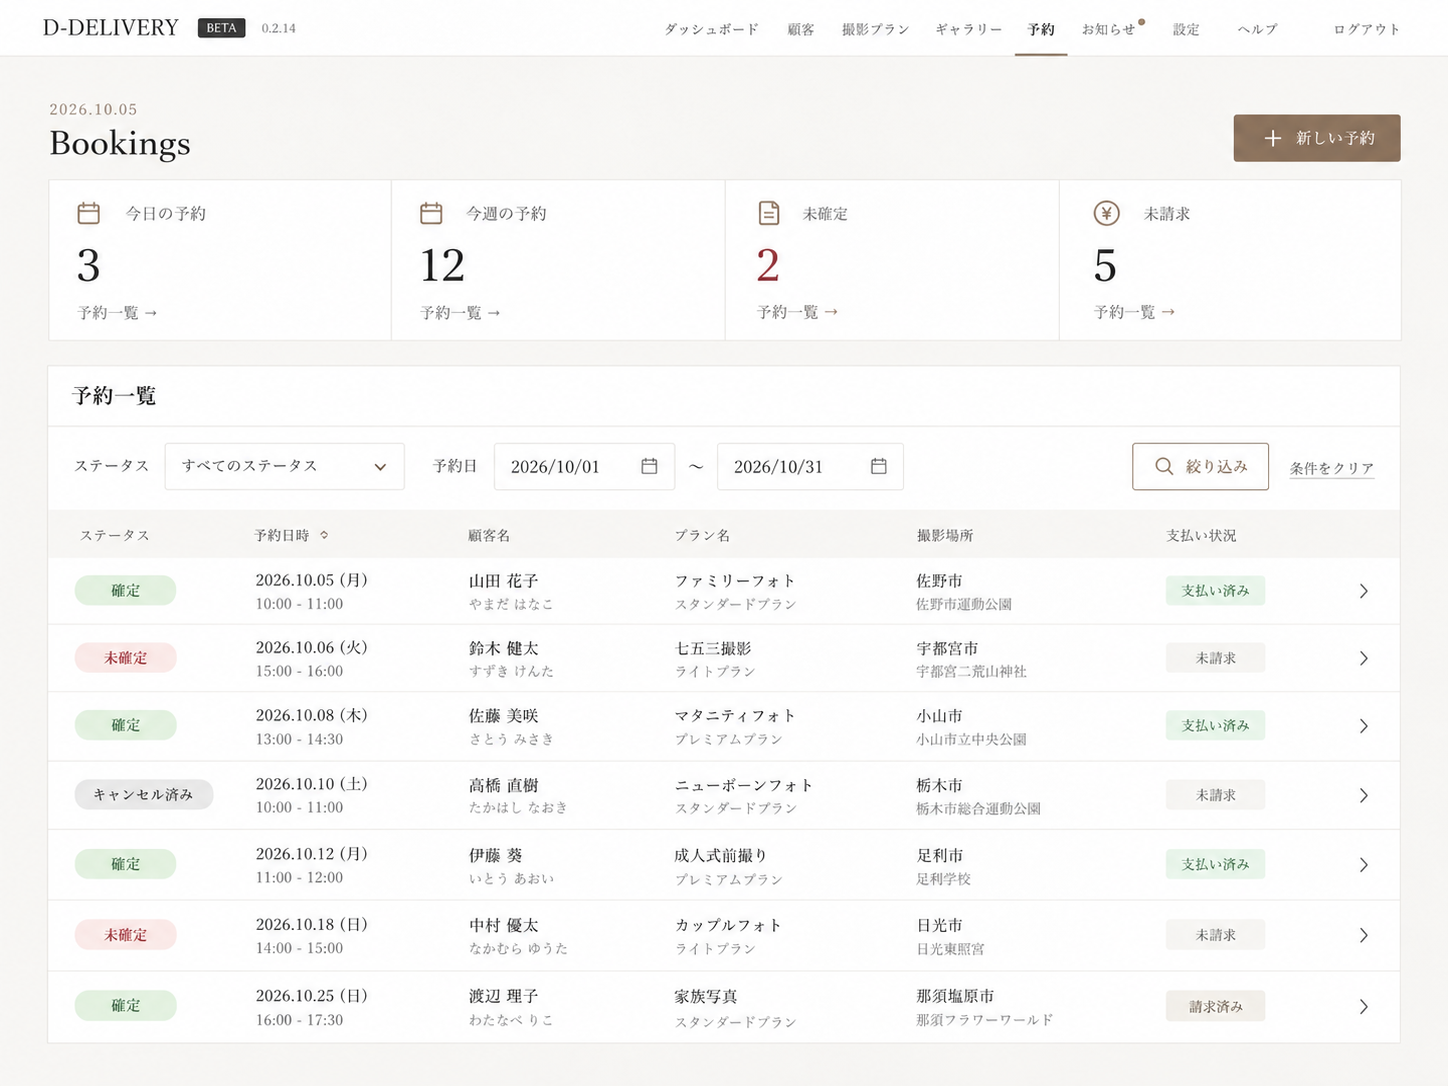The width and height of the screenshot is (1448, 1086).
Task: Click the sort arrows on 予約日時 column
Action: (x=324, y=535)
